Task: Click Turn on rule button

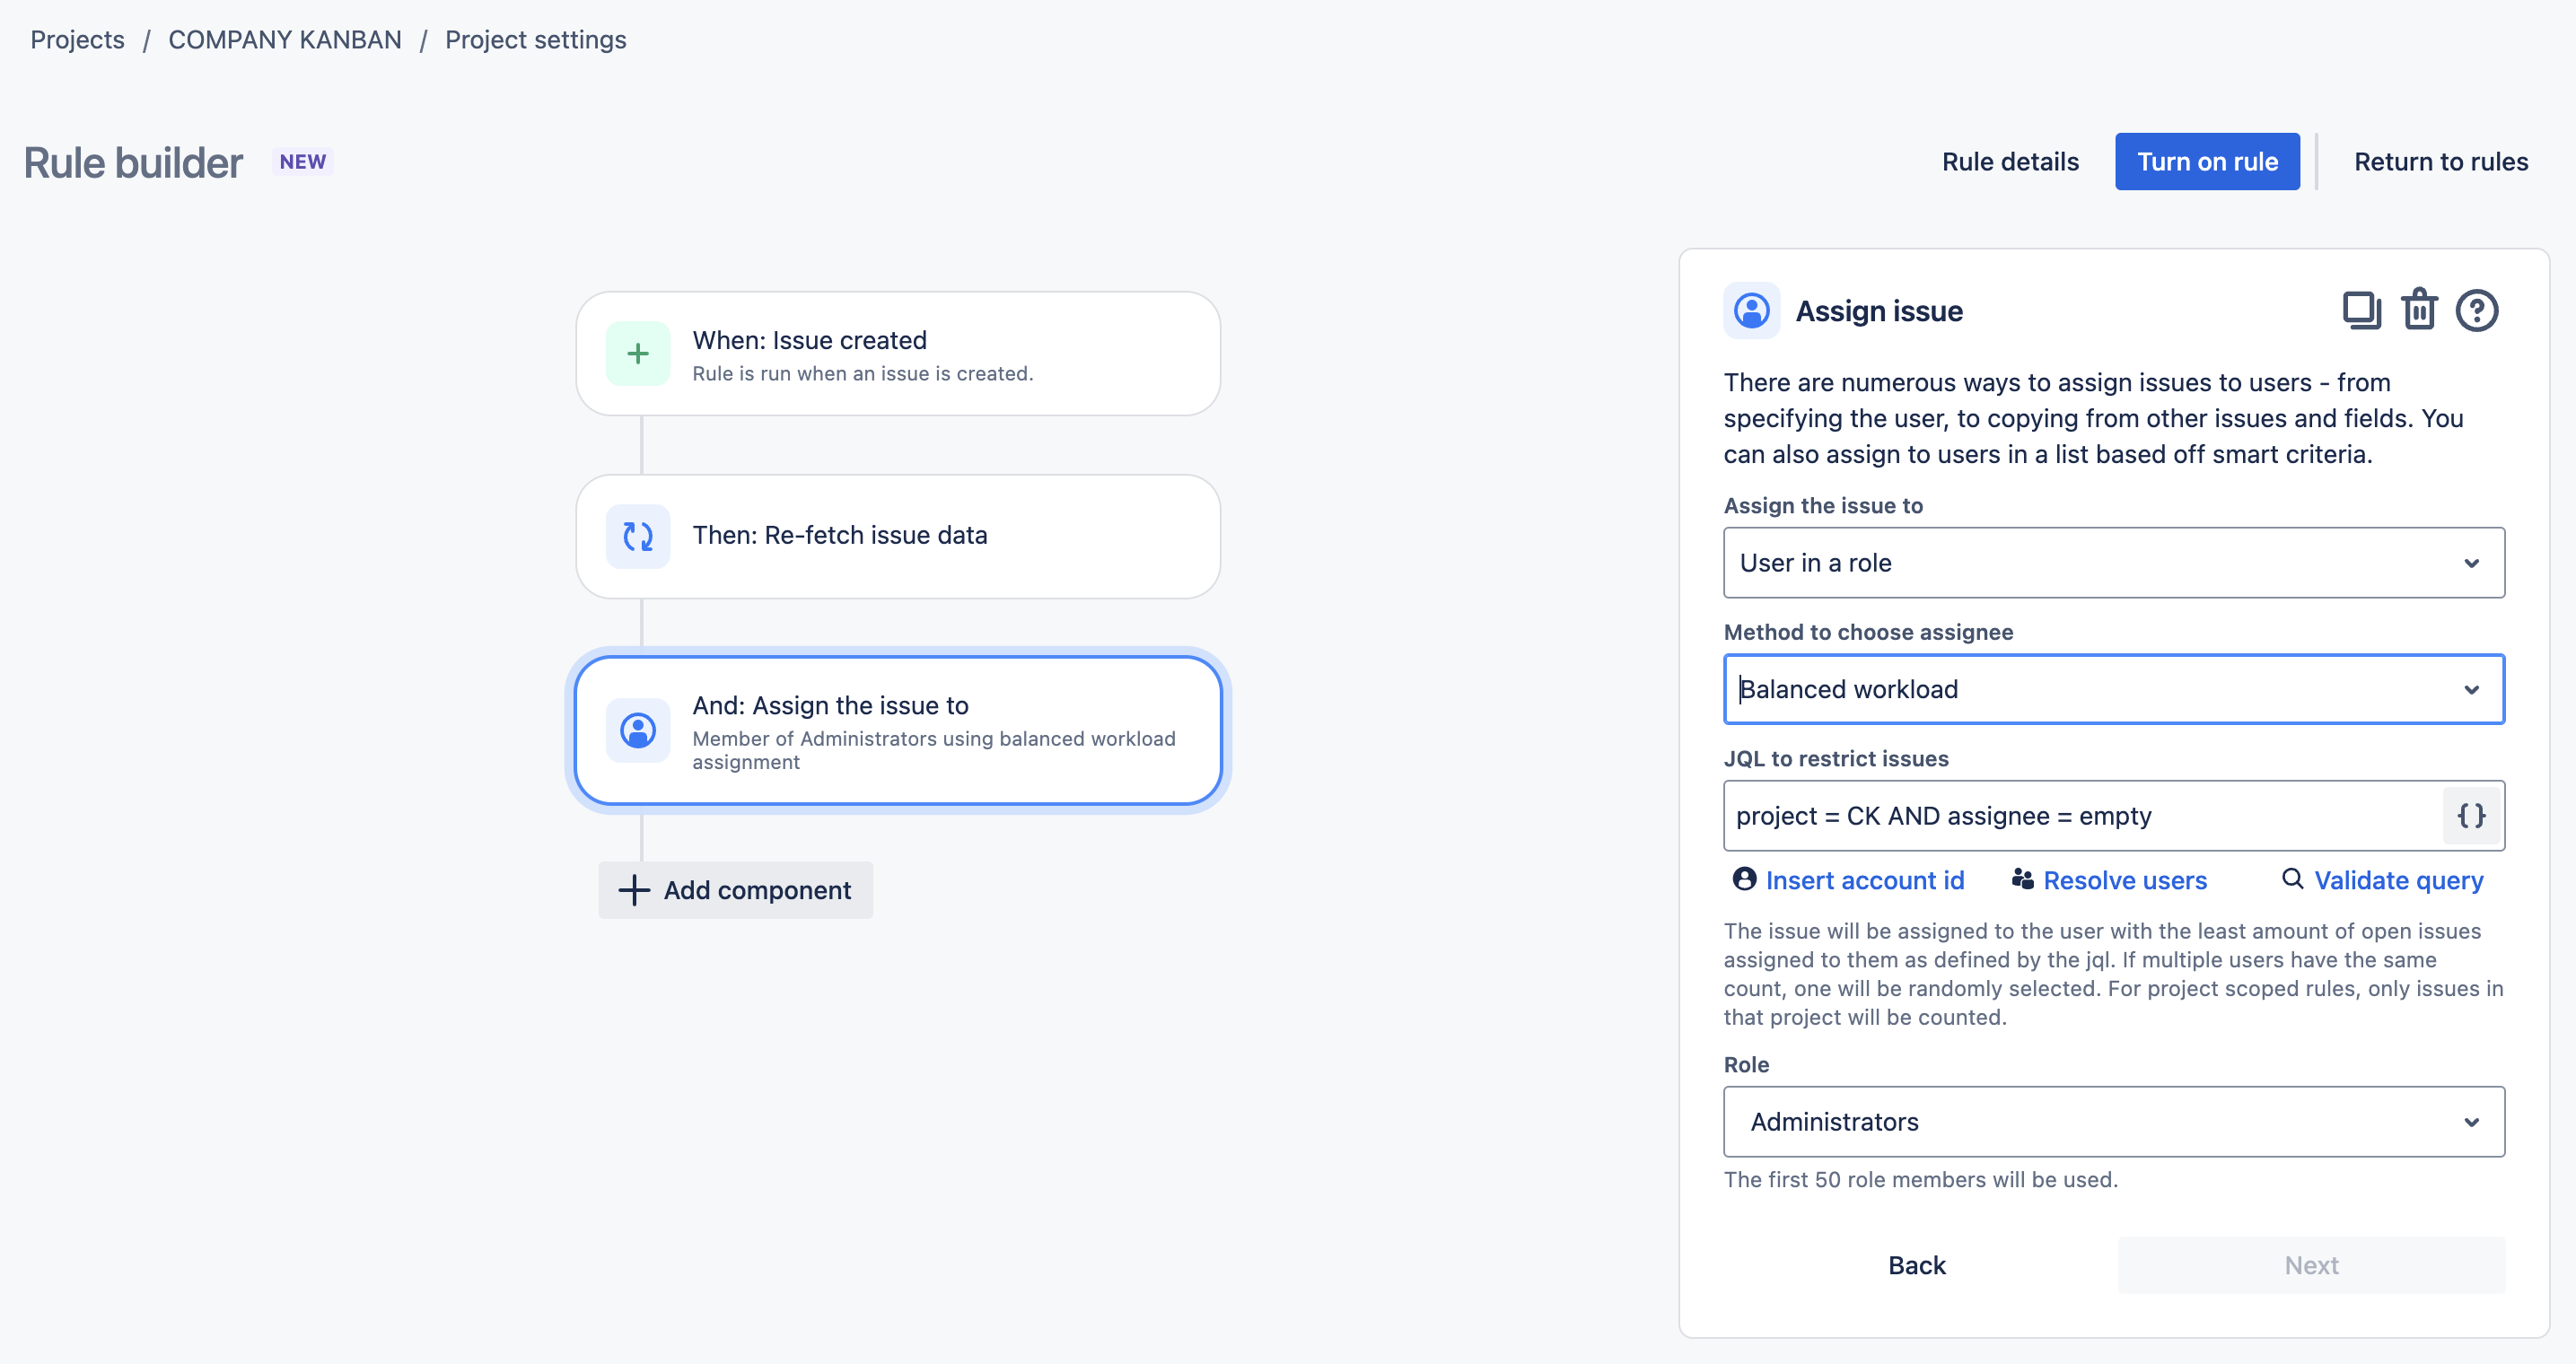Action: (x=2206, y=162)
